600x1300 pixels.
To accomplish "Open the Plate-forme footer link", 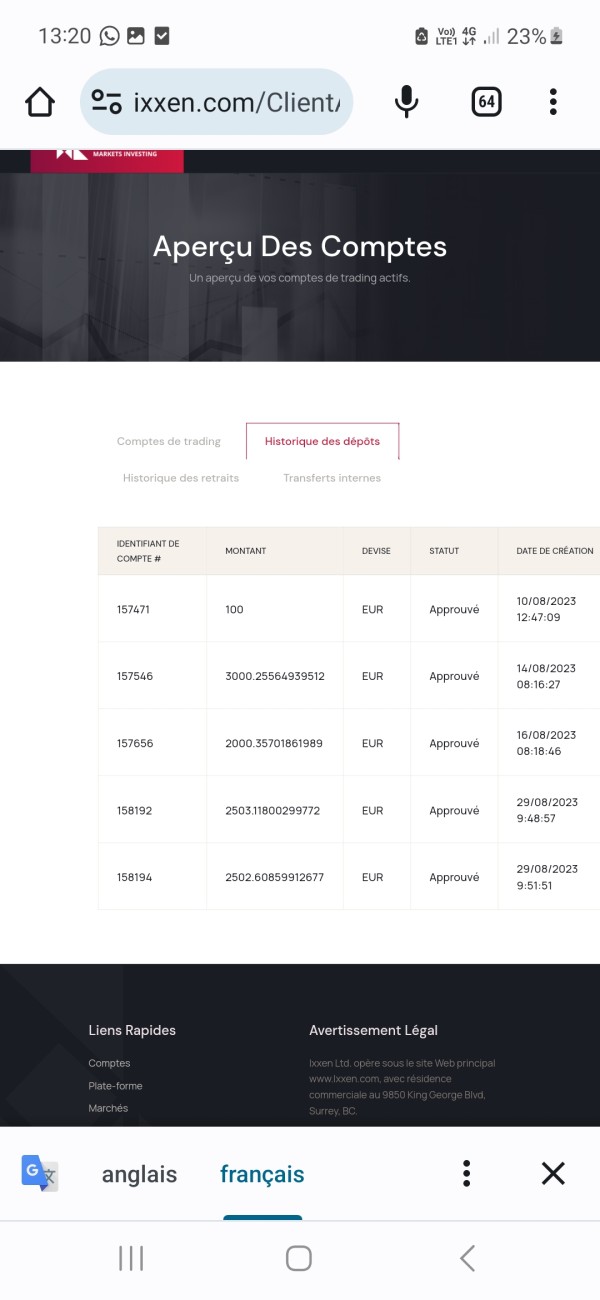I will [x=115, y=1086].
